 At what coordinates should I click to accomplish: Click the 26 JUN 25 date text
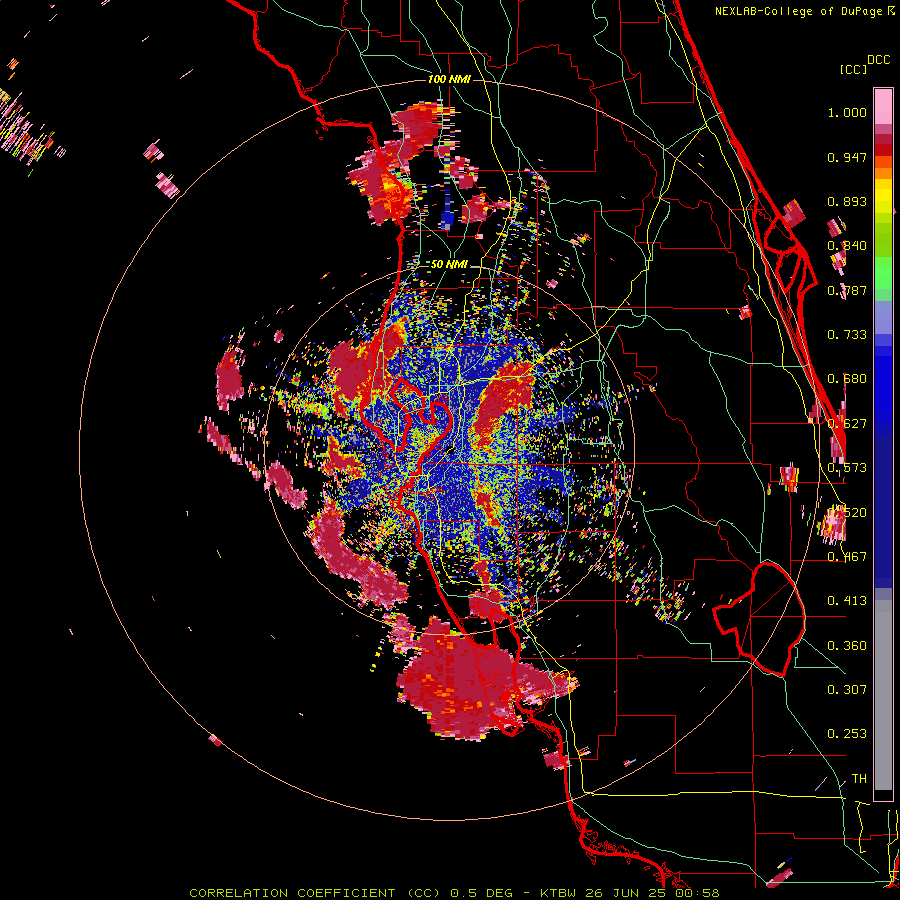[x=627, y=893]
